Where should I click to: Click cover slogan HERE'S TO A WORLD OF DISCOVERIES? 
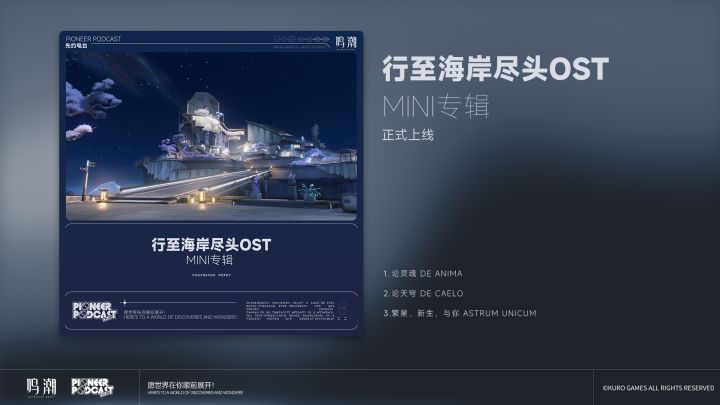180,317
